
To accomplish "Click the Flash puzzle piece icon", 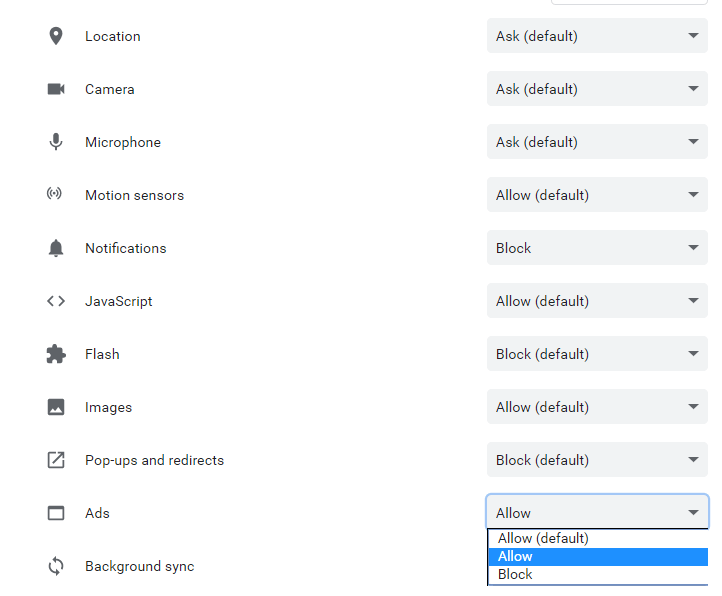I will (x=56, y=354).
